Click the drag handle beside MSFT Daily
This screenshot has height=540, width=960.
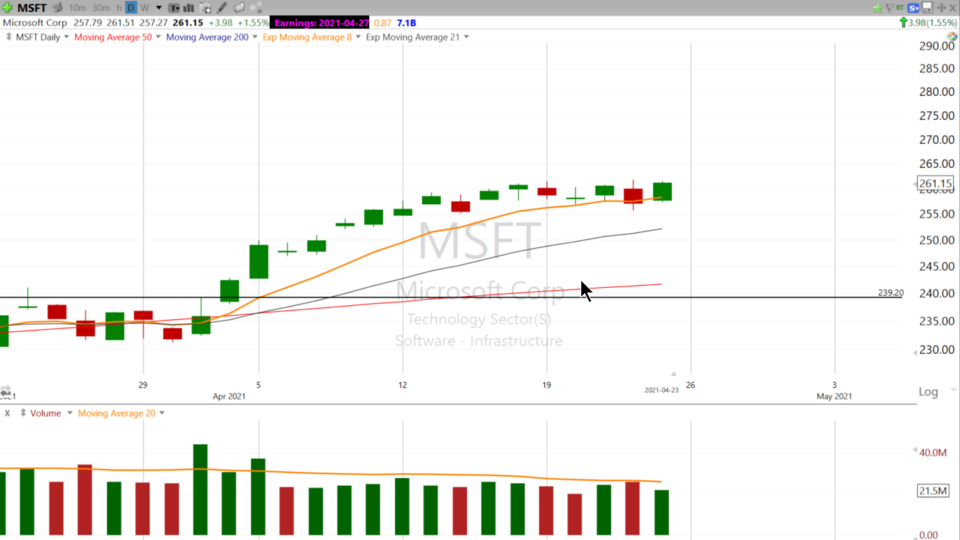[x=9, y=37]
